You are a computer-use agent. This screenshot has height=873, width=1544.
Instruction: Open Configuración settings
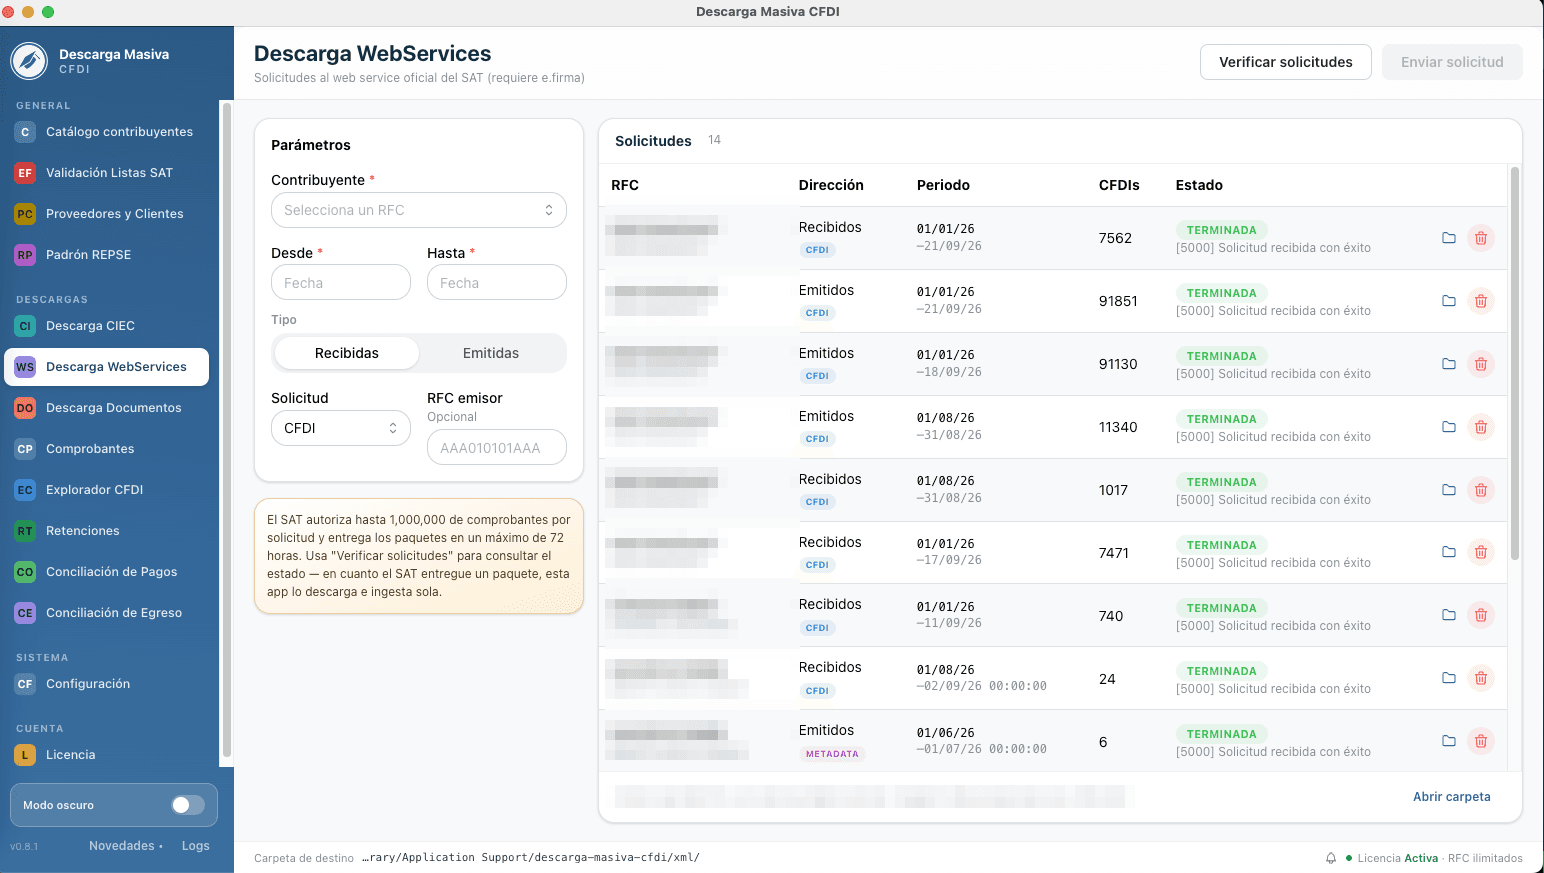107,684
